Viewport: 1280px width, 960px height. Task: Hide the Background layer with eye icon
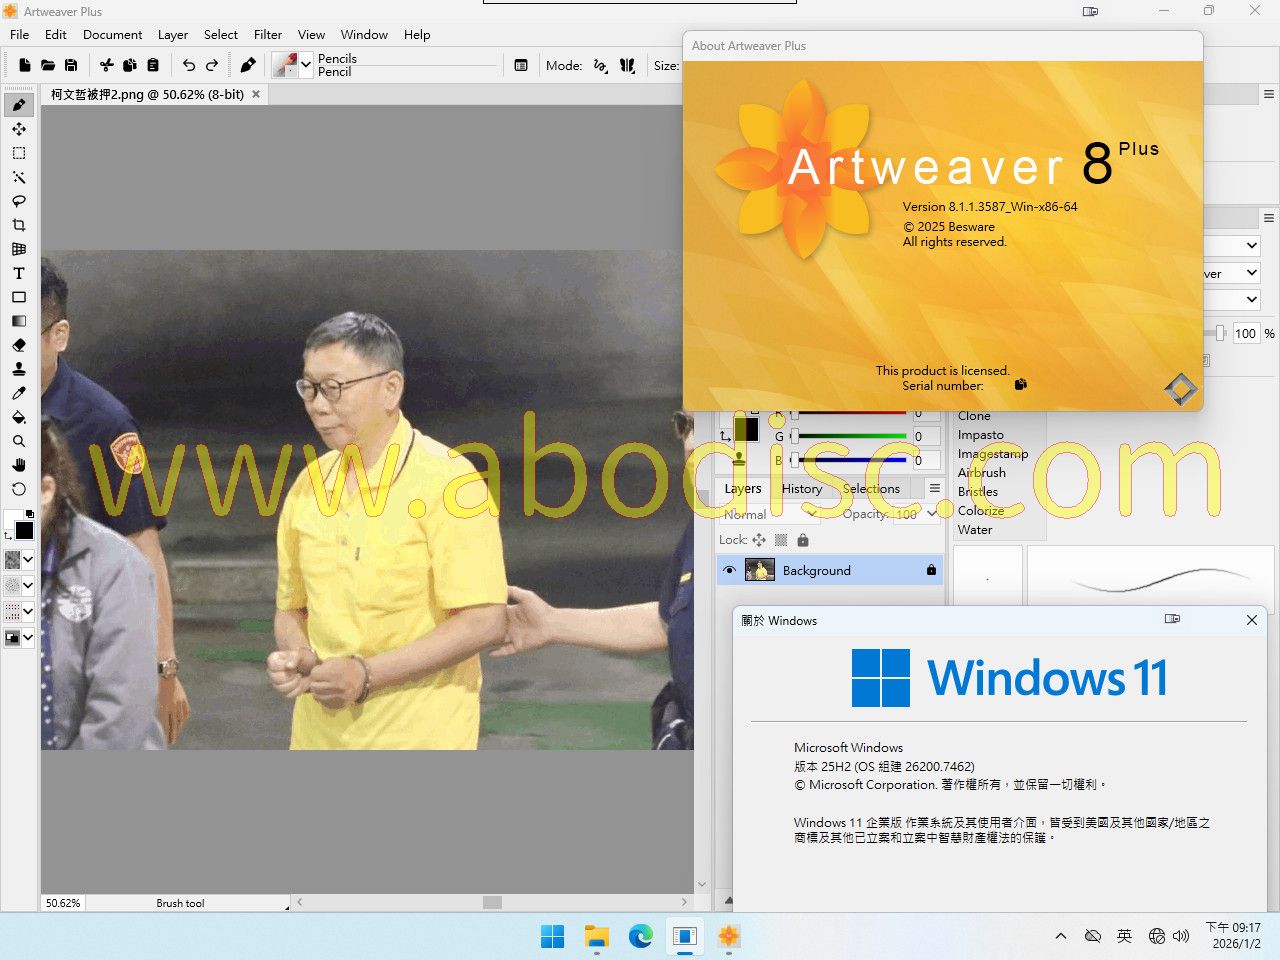[x=729, y=570]
